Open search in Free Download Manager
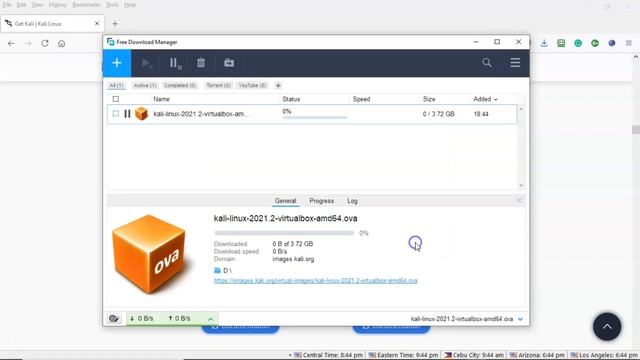 (x=487, y=63)
